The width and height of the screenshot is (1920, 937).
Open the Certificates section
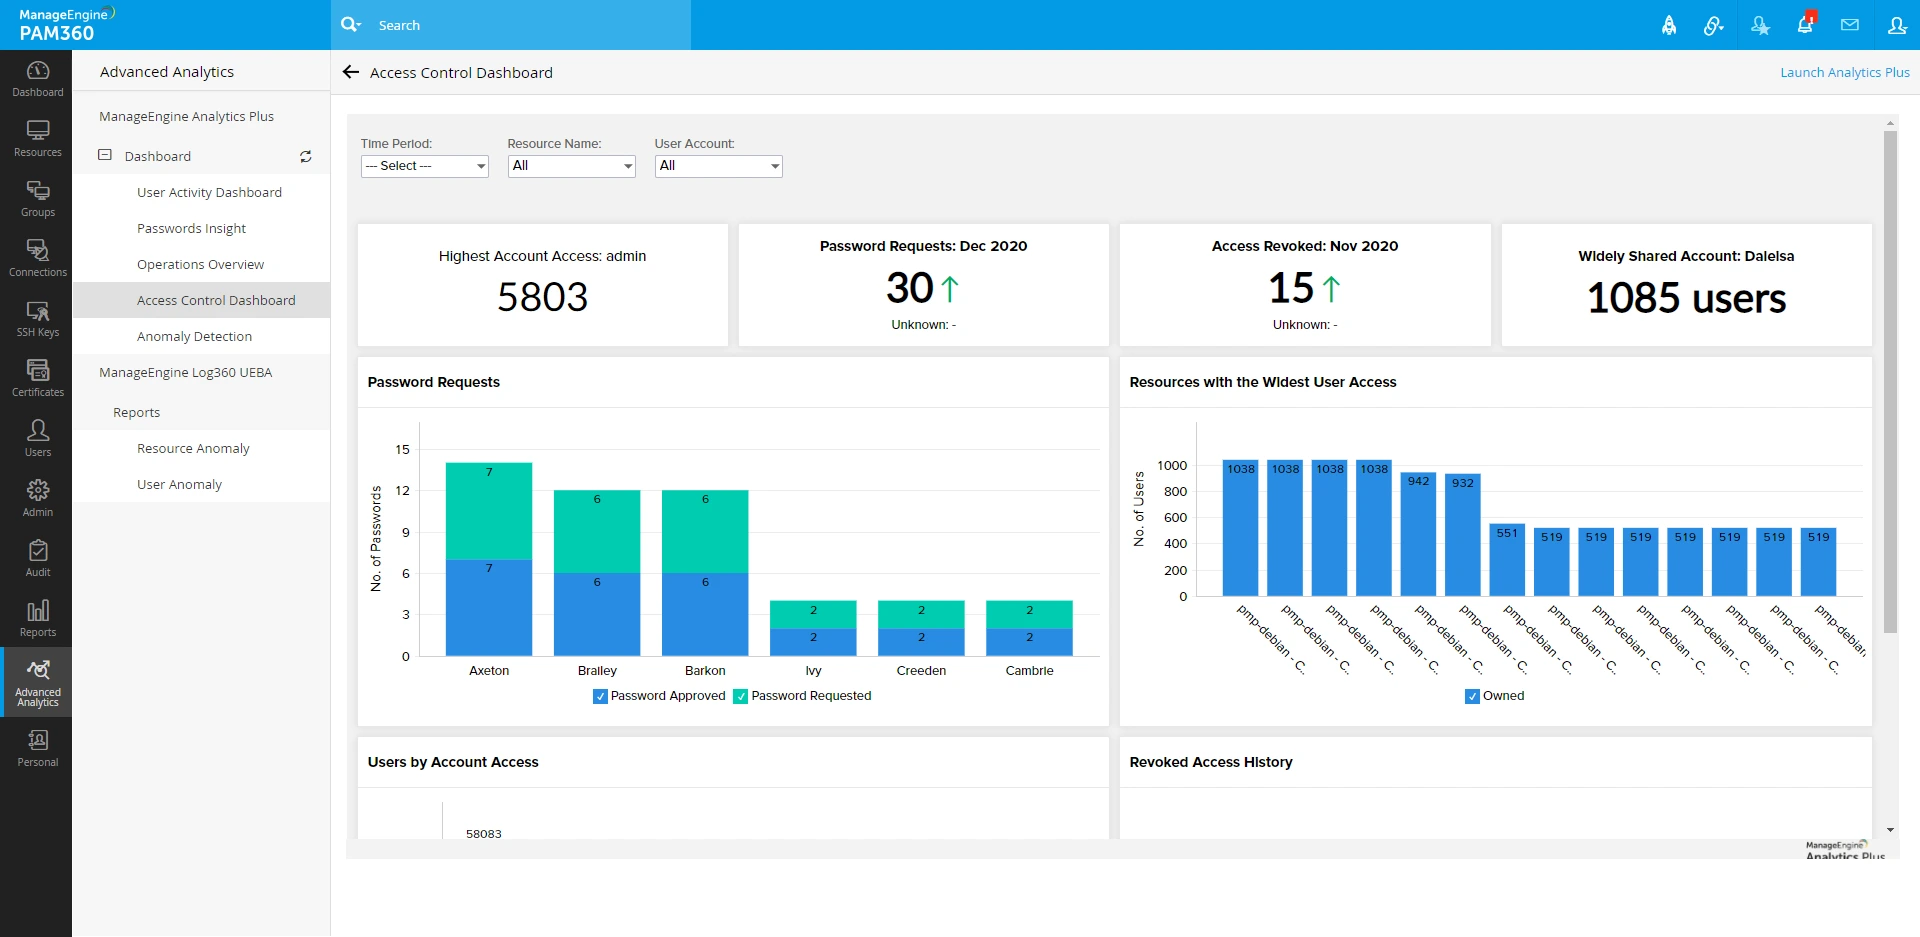coord(37,377)
